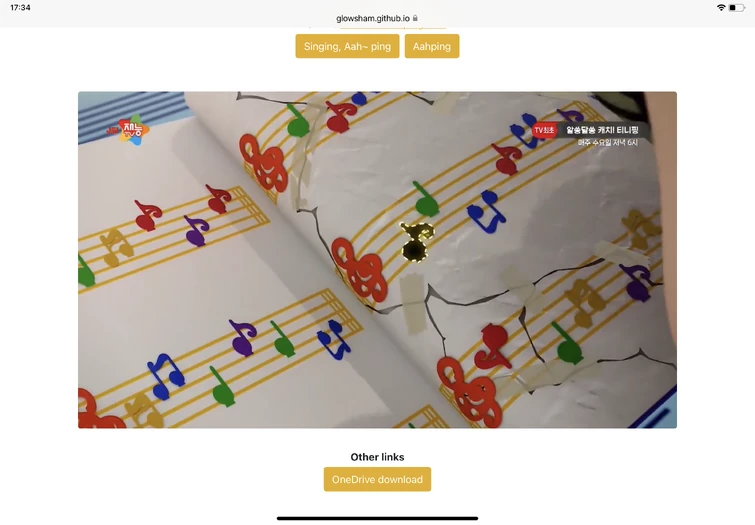Viewport: 755px width, 525px height.
Task: Tap the battery indicator icon
Action: (737, 8)
